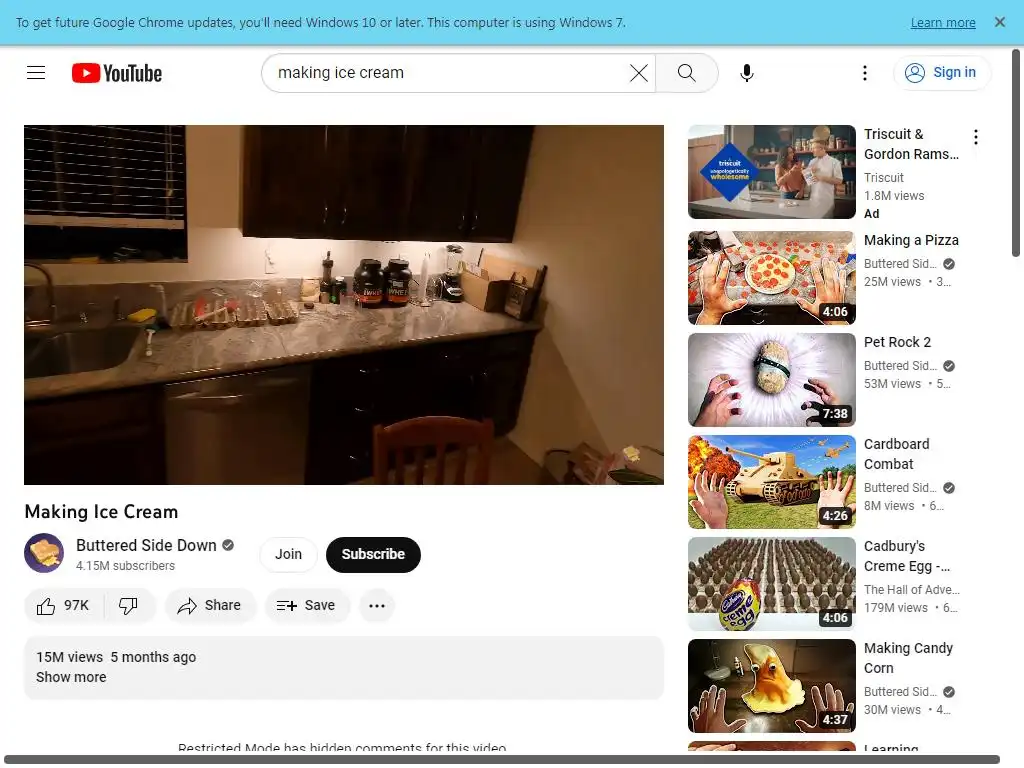The image size is (1024, 768).
Task: Click 1.8M views under Triscuit ad
Action: coord(894,195)
